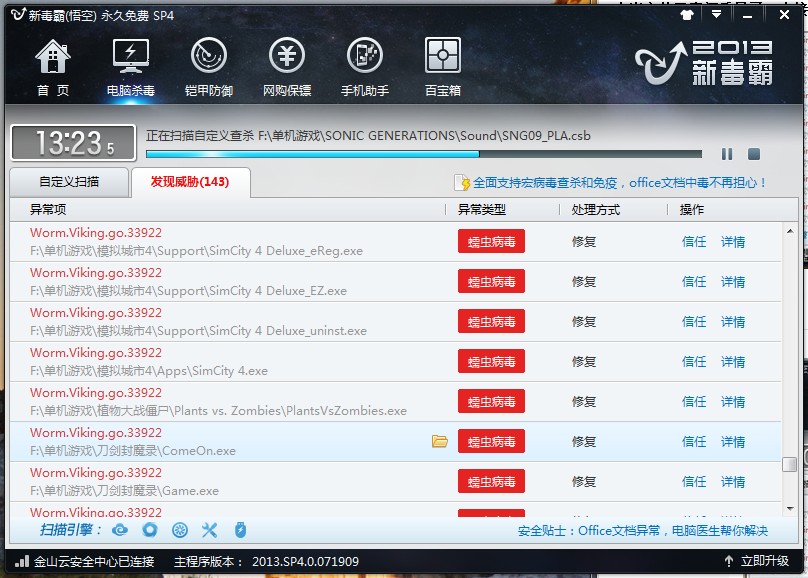The height and width of the screenshot is (578, 808).
Task: Click the cloud scan engine icon
Action: tap(120, 530)
